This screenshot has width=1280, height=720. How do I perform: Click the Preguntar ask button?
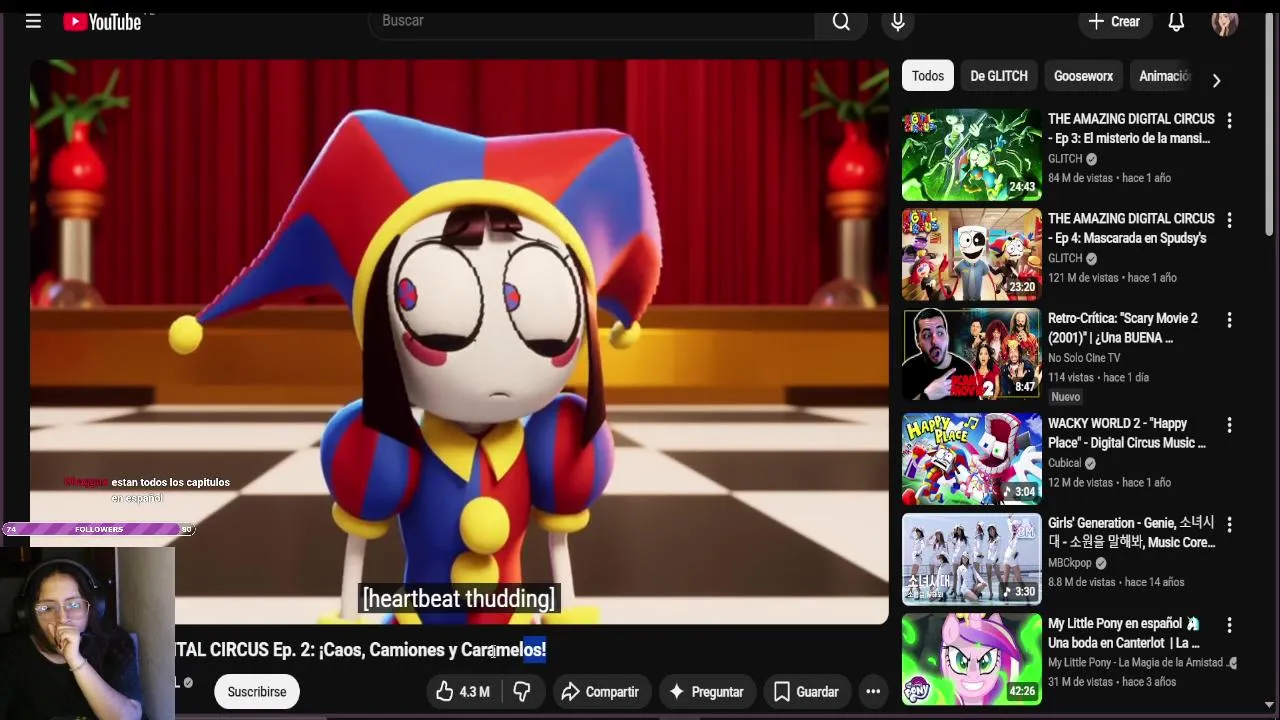[x=706, y=692]
